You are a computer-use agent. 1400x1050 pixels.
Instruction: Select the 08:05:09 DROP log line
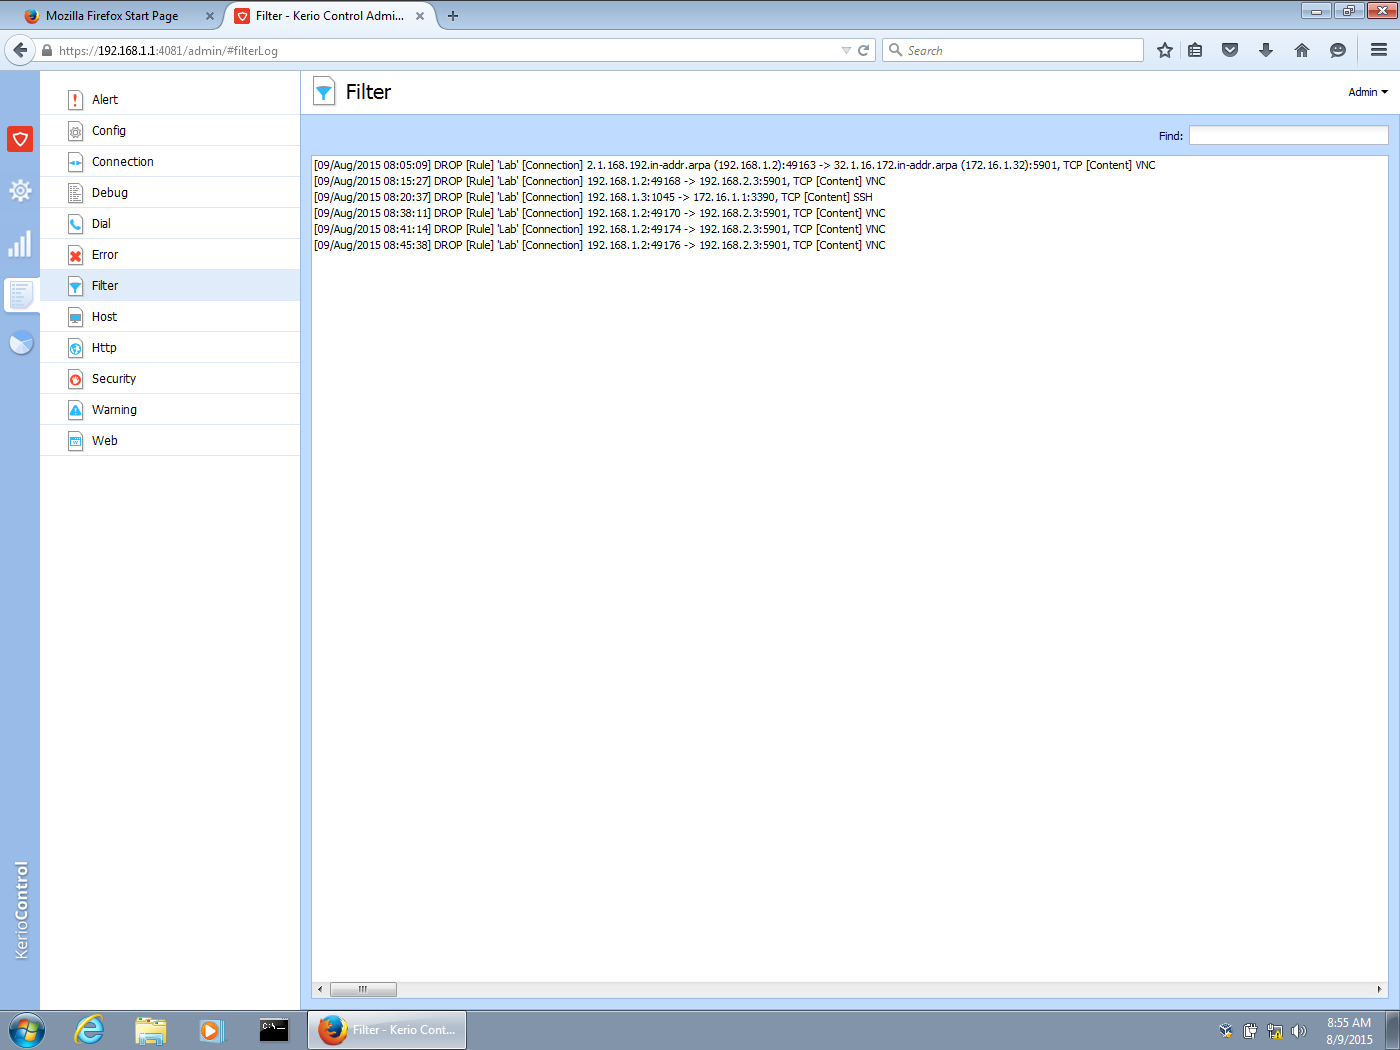pos(734,165)
